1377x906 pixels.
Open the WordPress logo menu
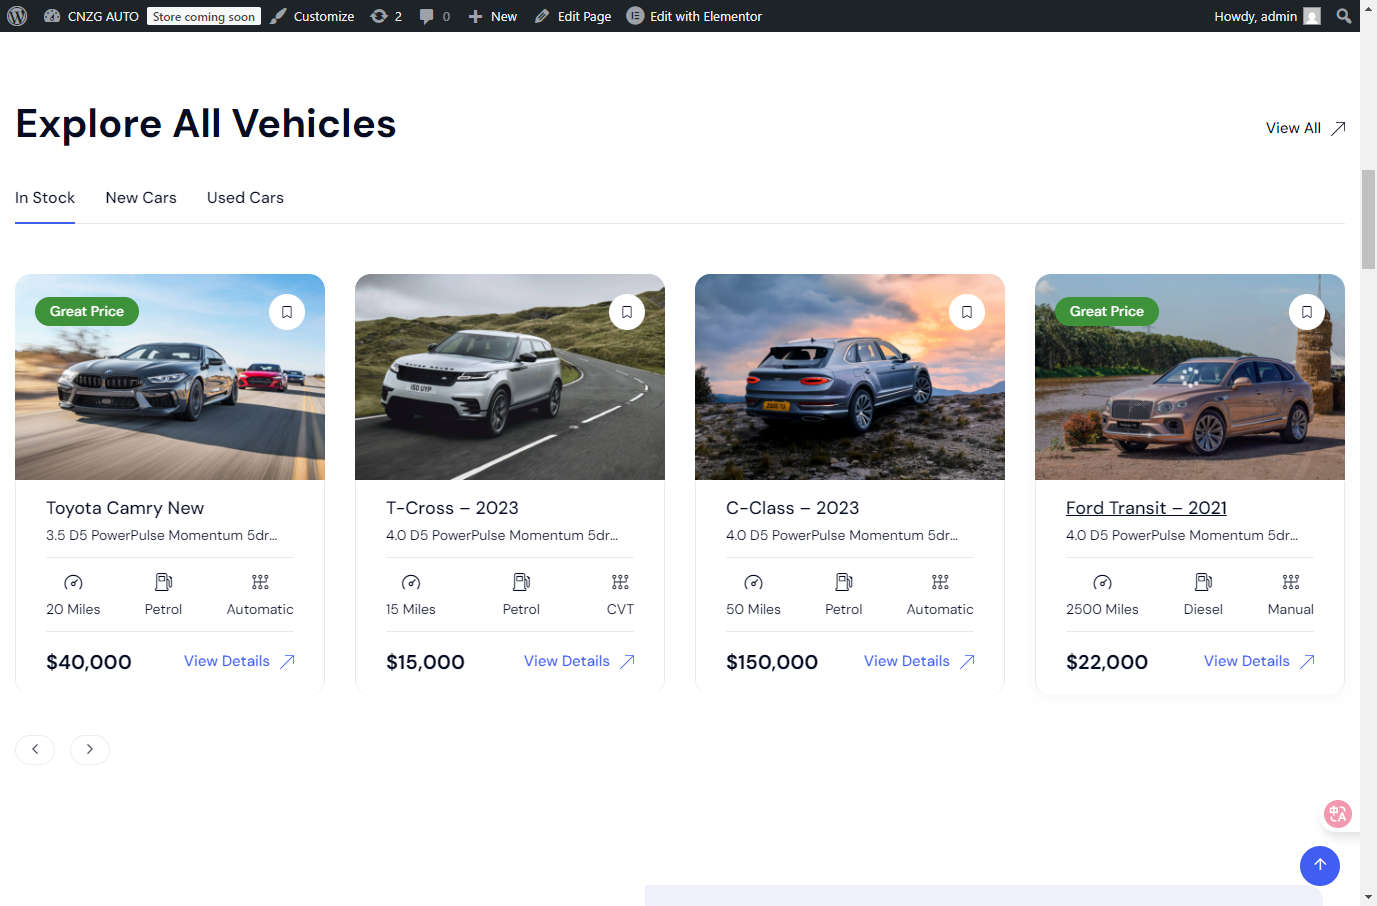click(17, 16)
